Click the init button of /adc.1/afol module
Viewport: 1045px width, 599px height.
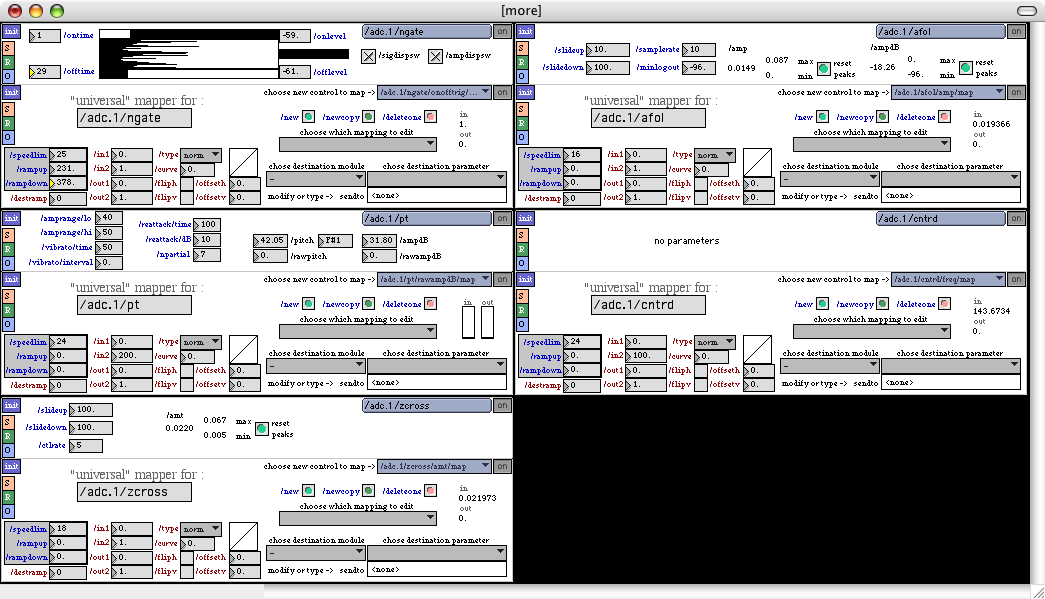[524, 32]
